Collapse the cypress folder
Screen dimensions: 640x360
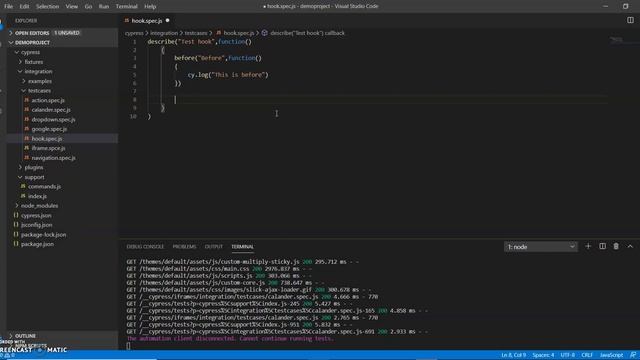point(30,52)
